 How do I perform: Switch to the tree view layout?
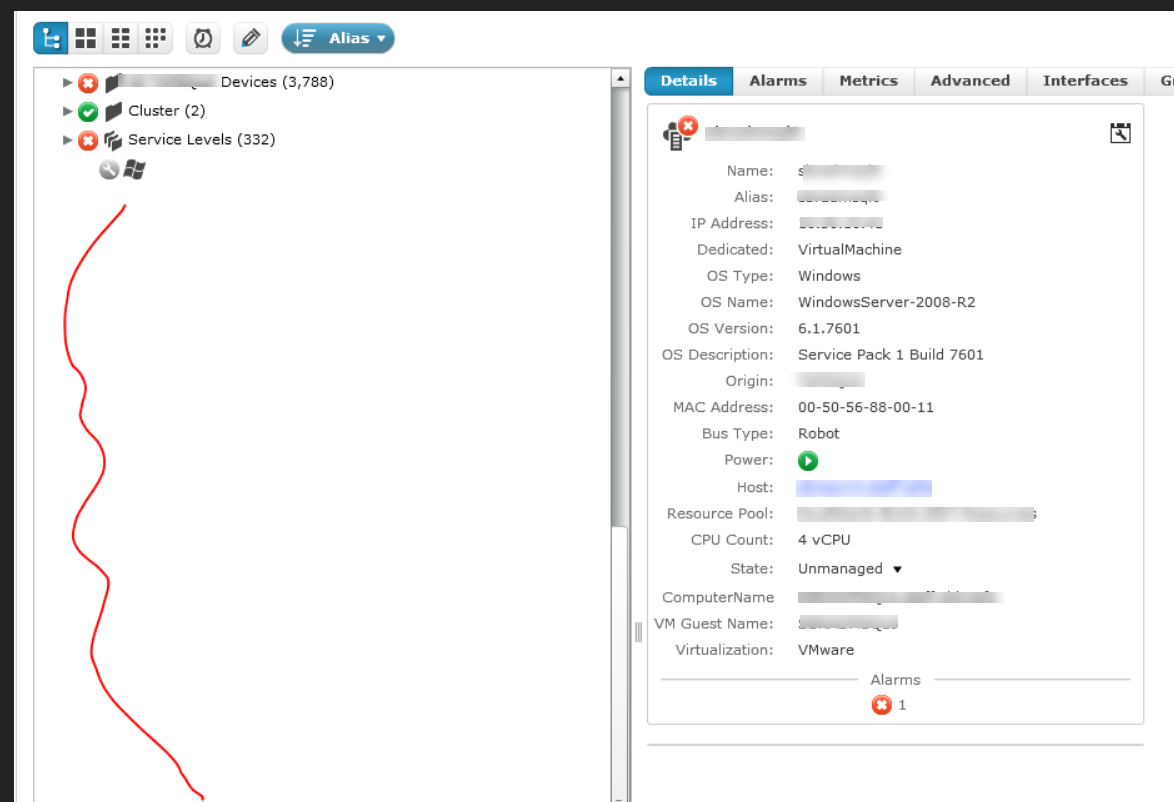click(51, 38)
